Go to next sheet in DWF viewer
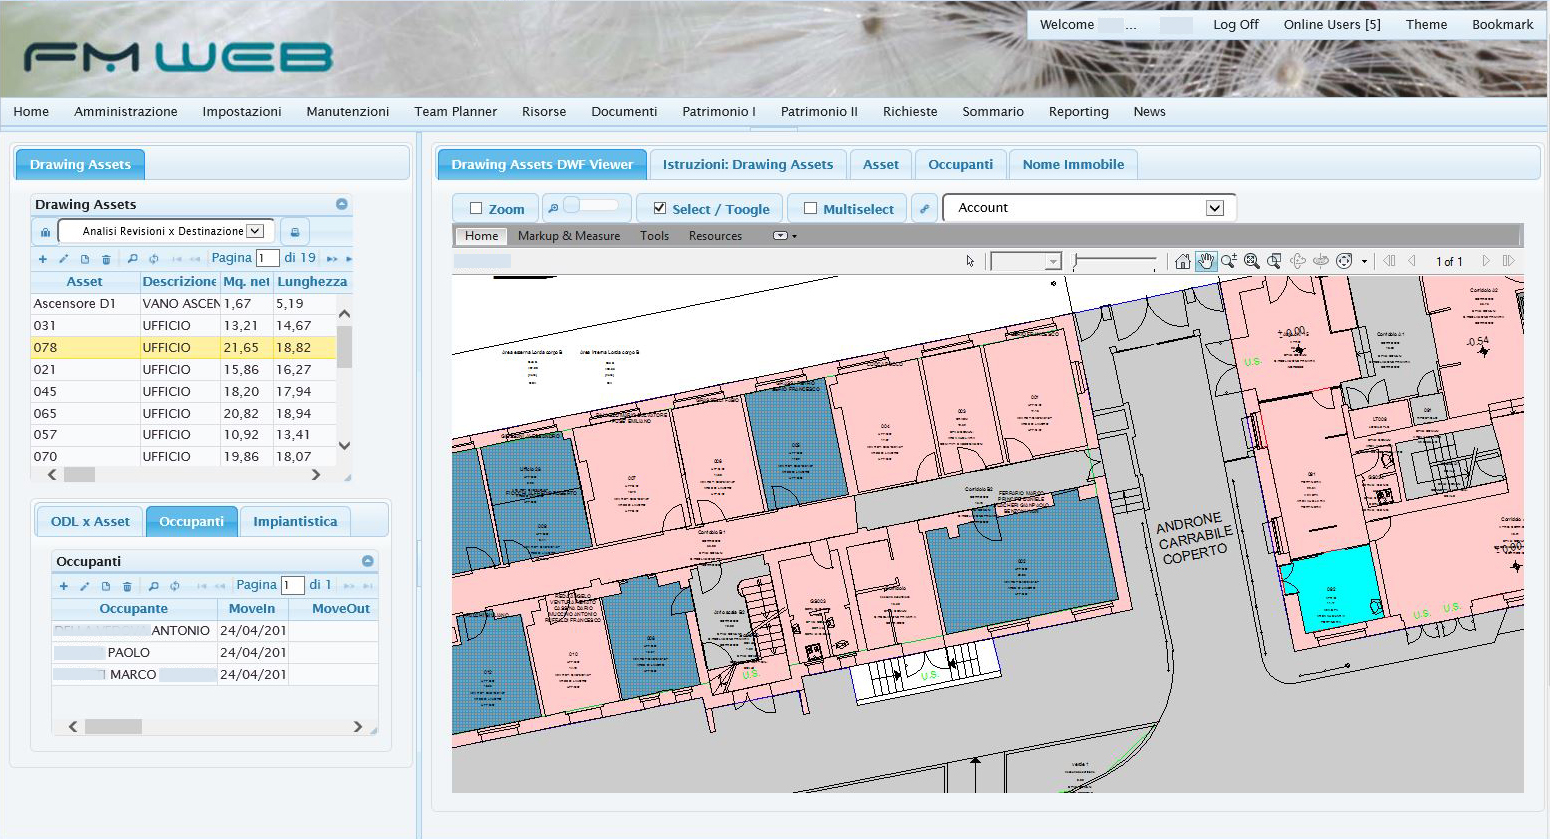 pos(1486,261)
